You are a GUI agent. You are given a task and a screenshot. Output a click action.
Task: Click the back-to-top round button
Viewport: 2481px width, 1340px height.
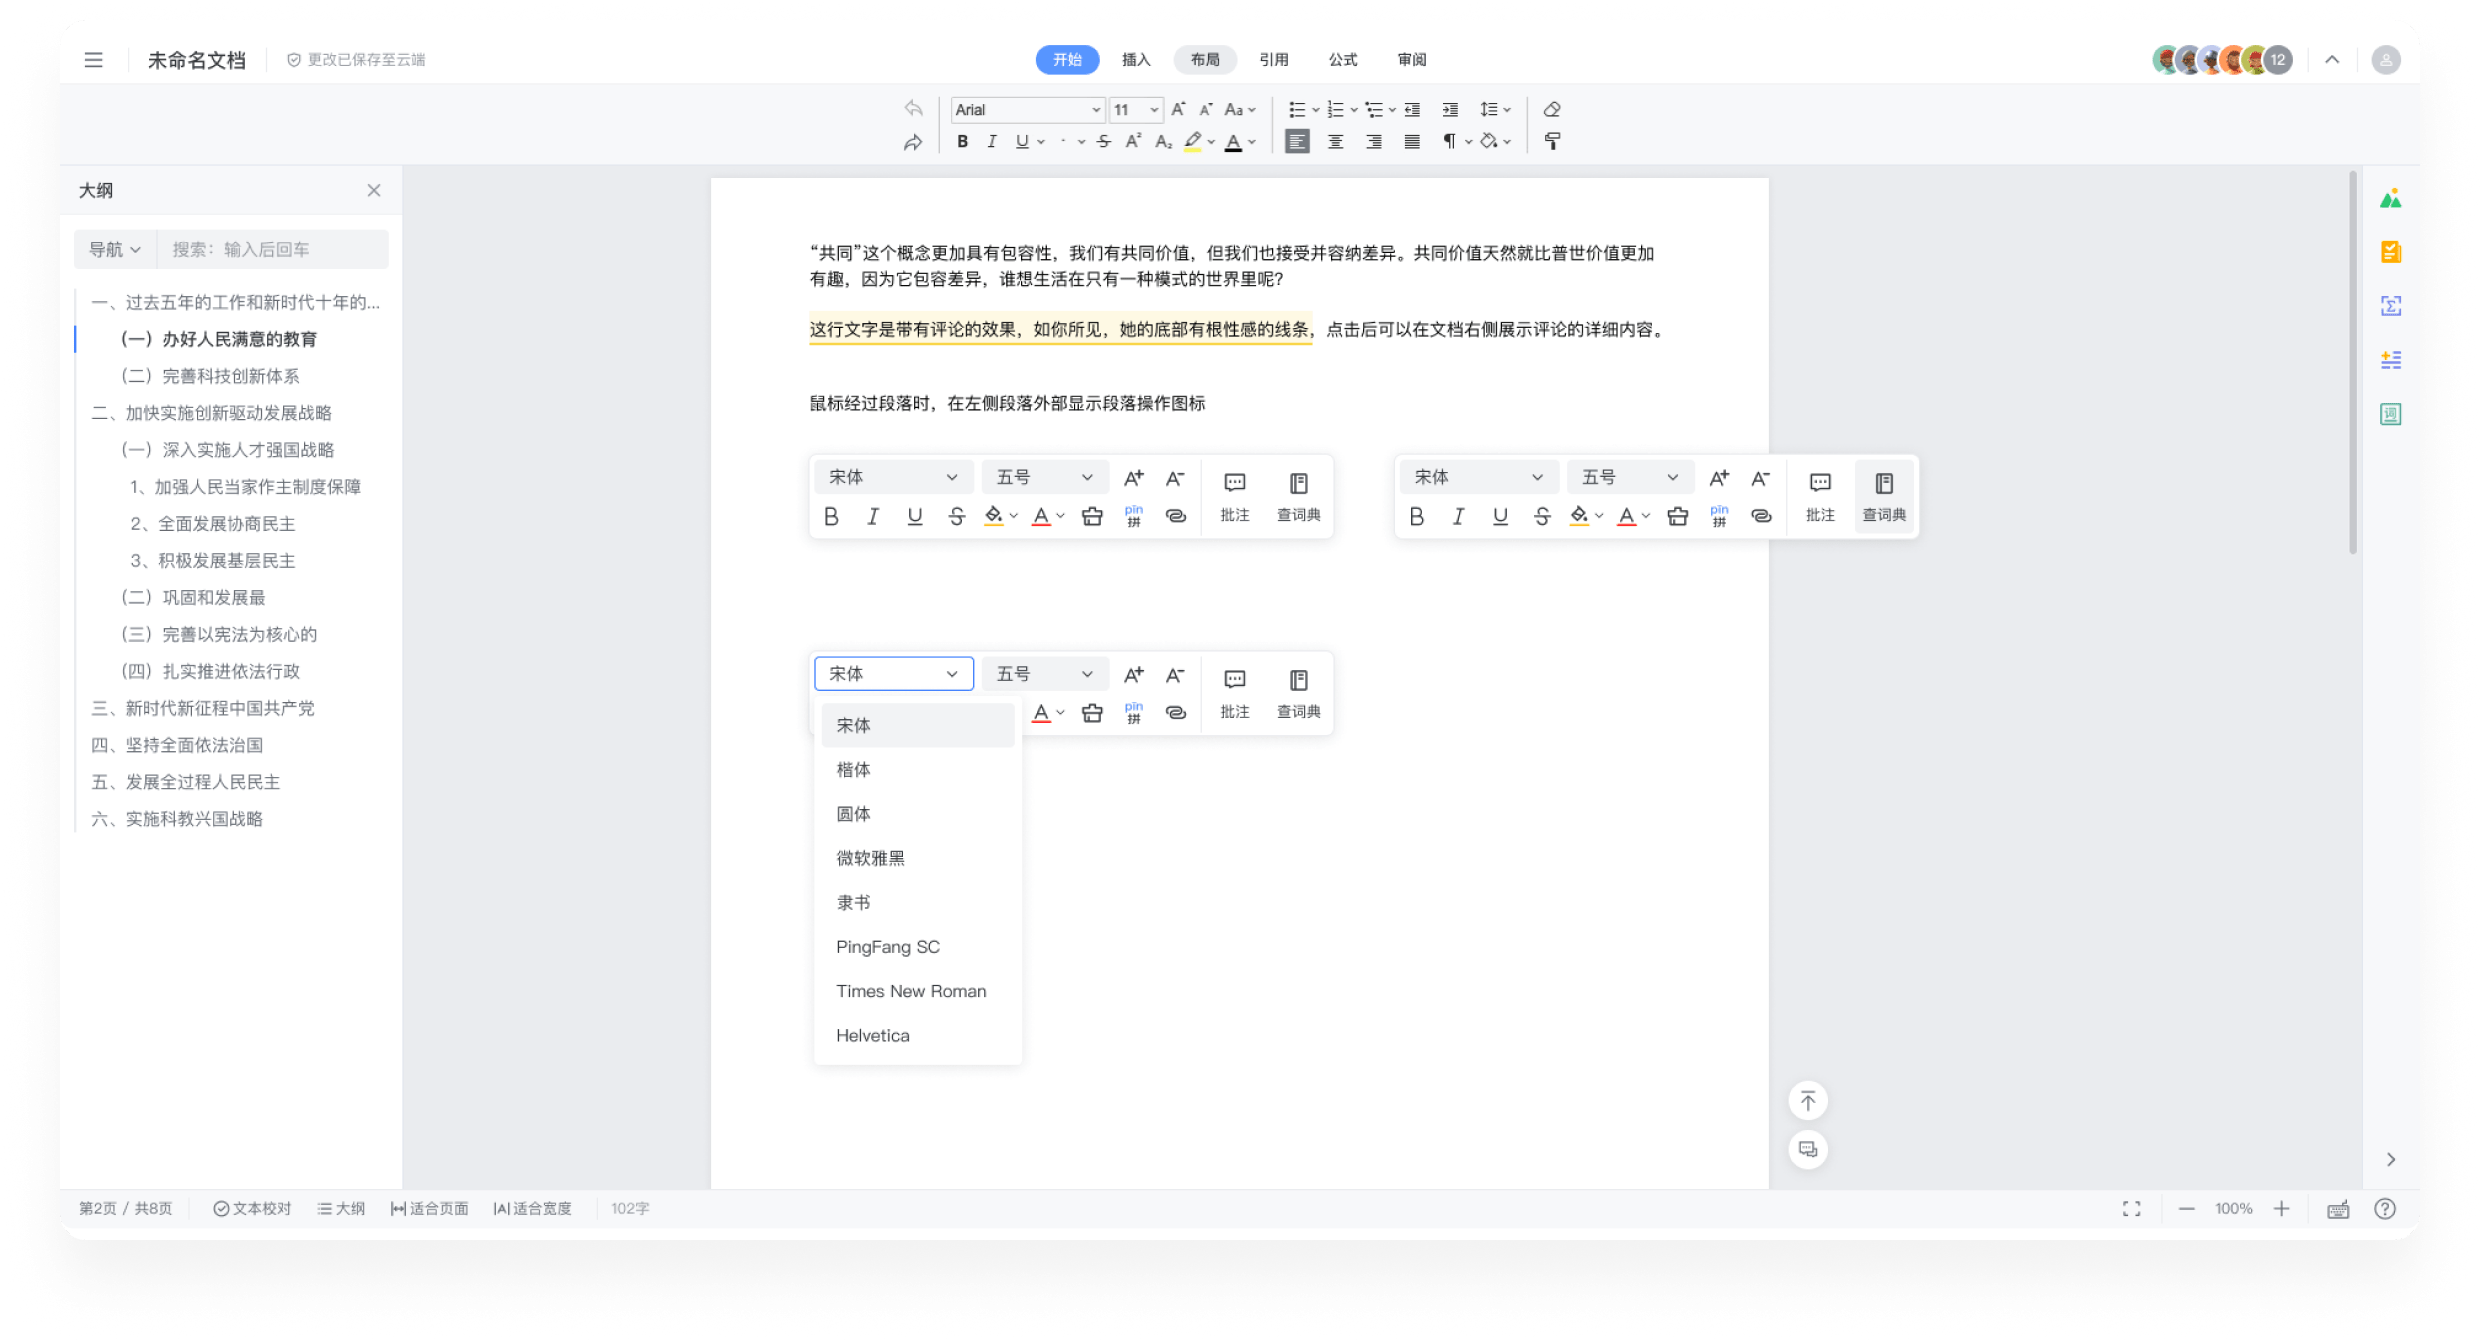[1807, 1101]
